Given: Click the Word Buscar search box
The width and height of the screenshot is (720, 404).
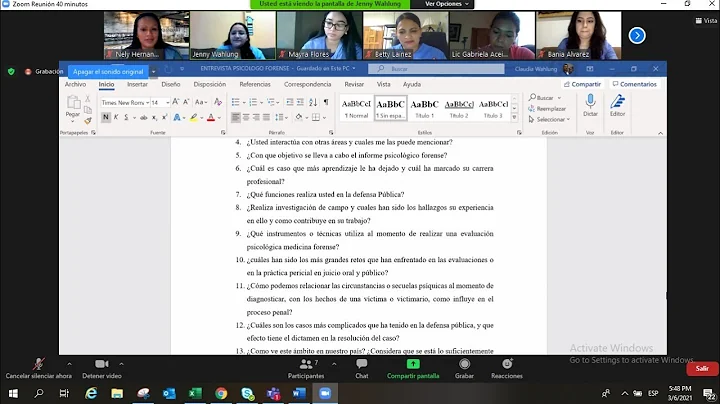Looking at the screenshot, I should click(436, 69).
